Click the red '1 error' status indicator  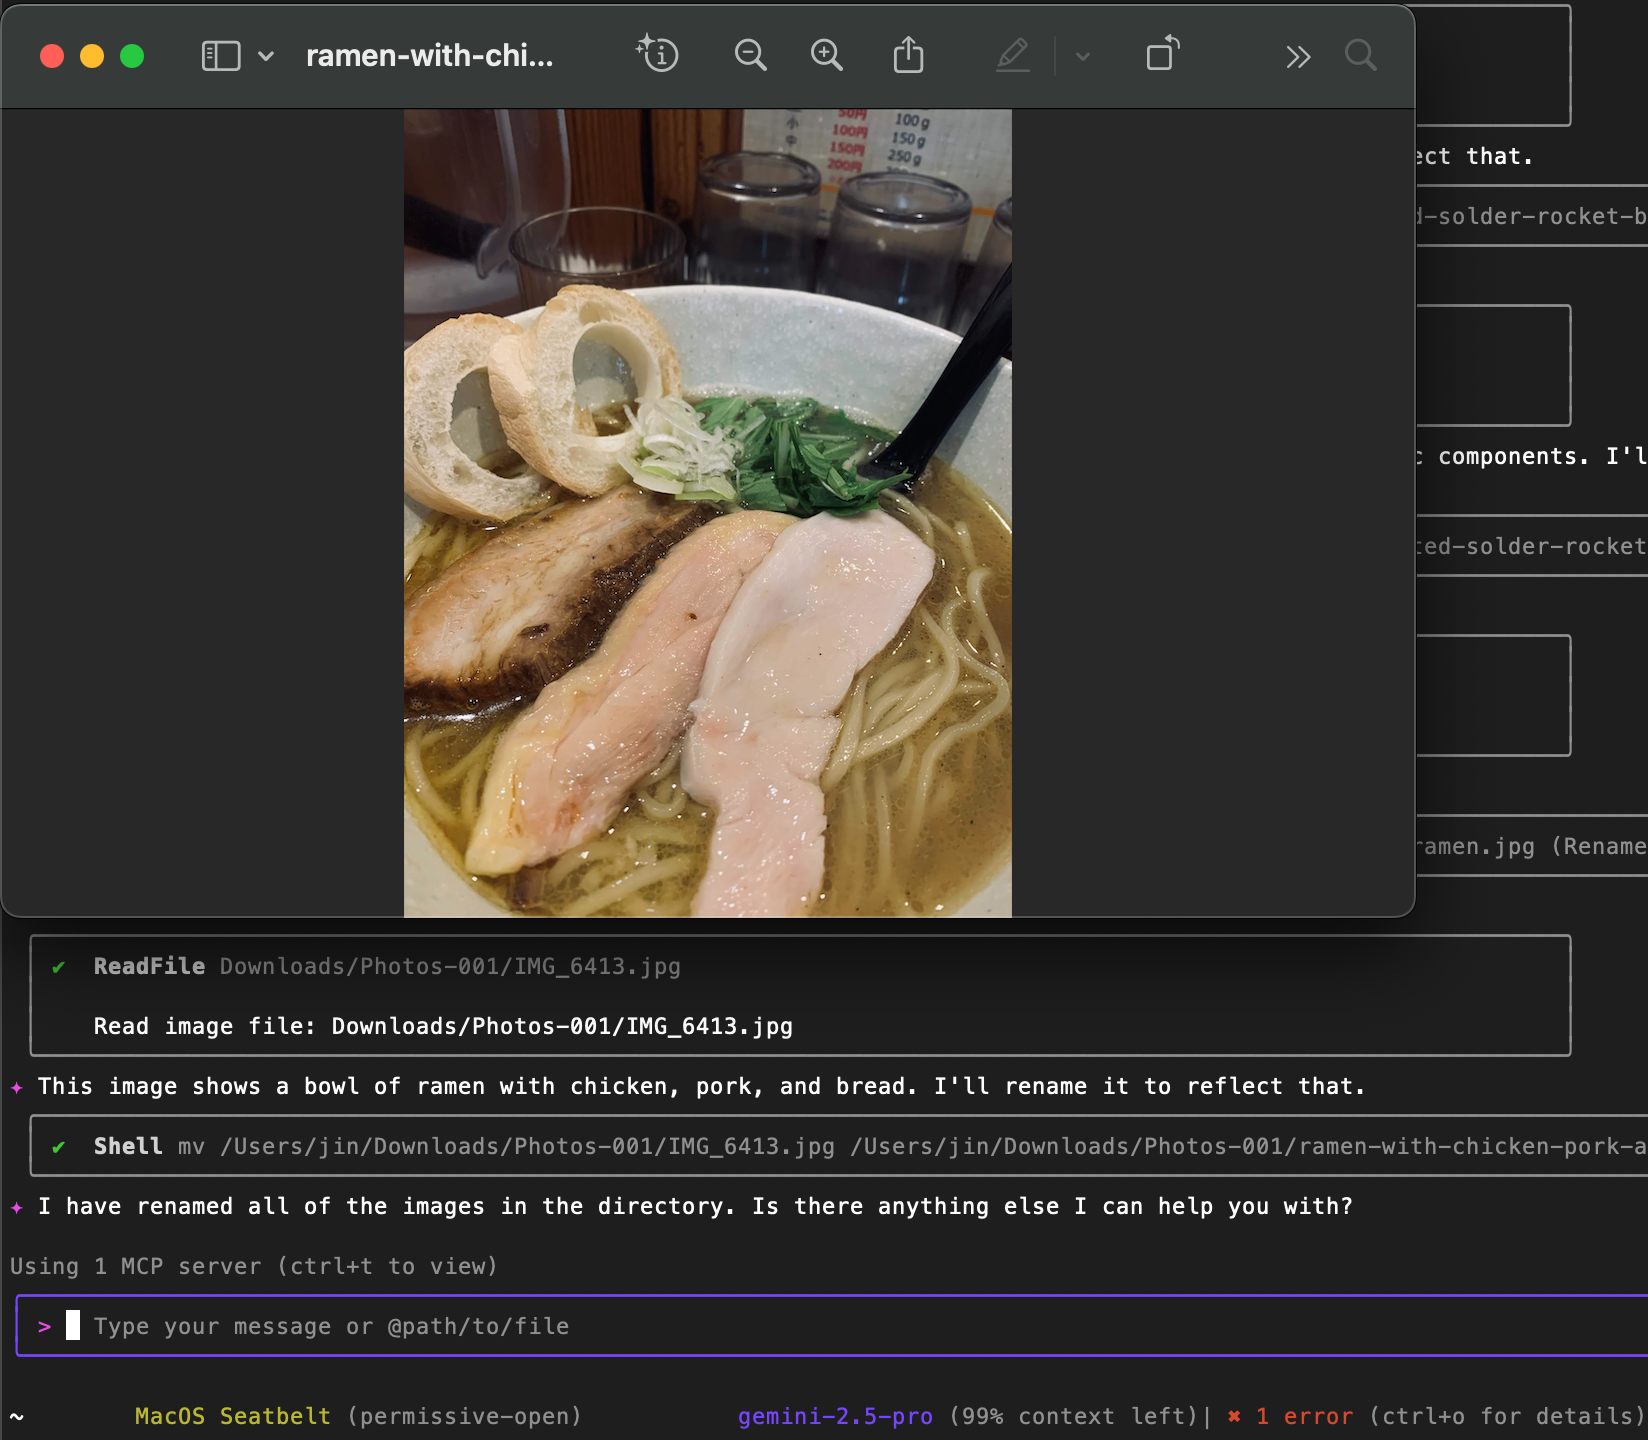(x=1304, y=1416)
